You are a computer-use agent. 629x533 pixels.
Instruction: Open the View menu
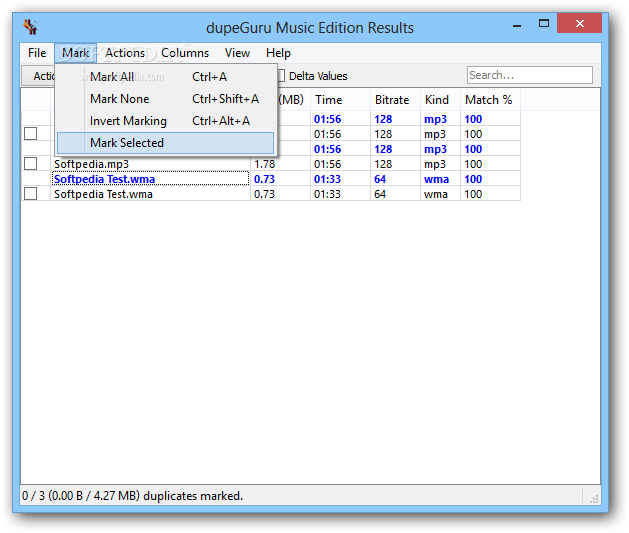237,53
